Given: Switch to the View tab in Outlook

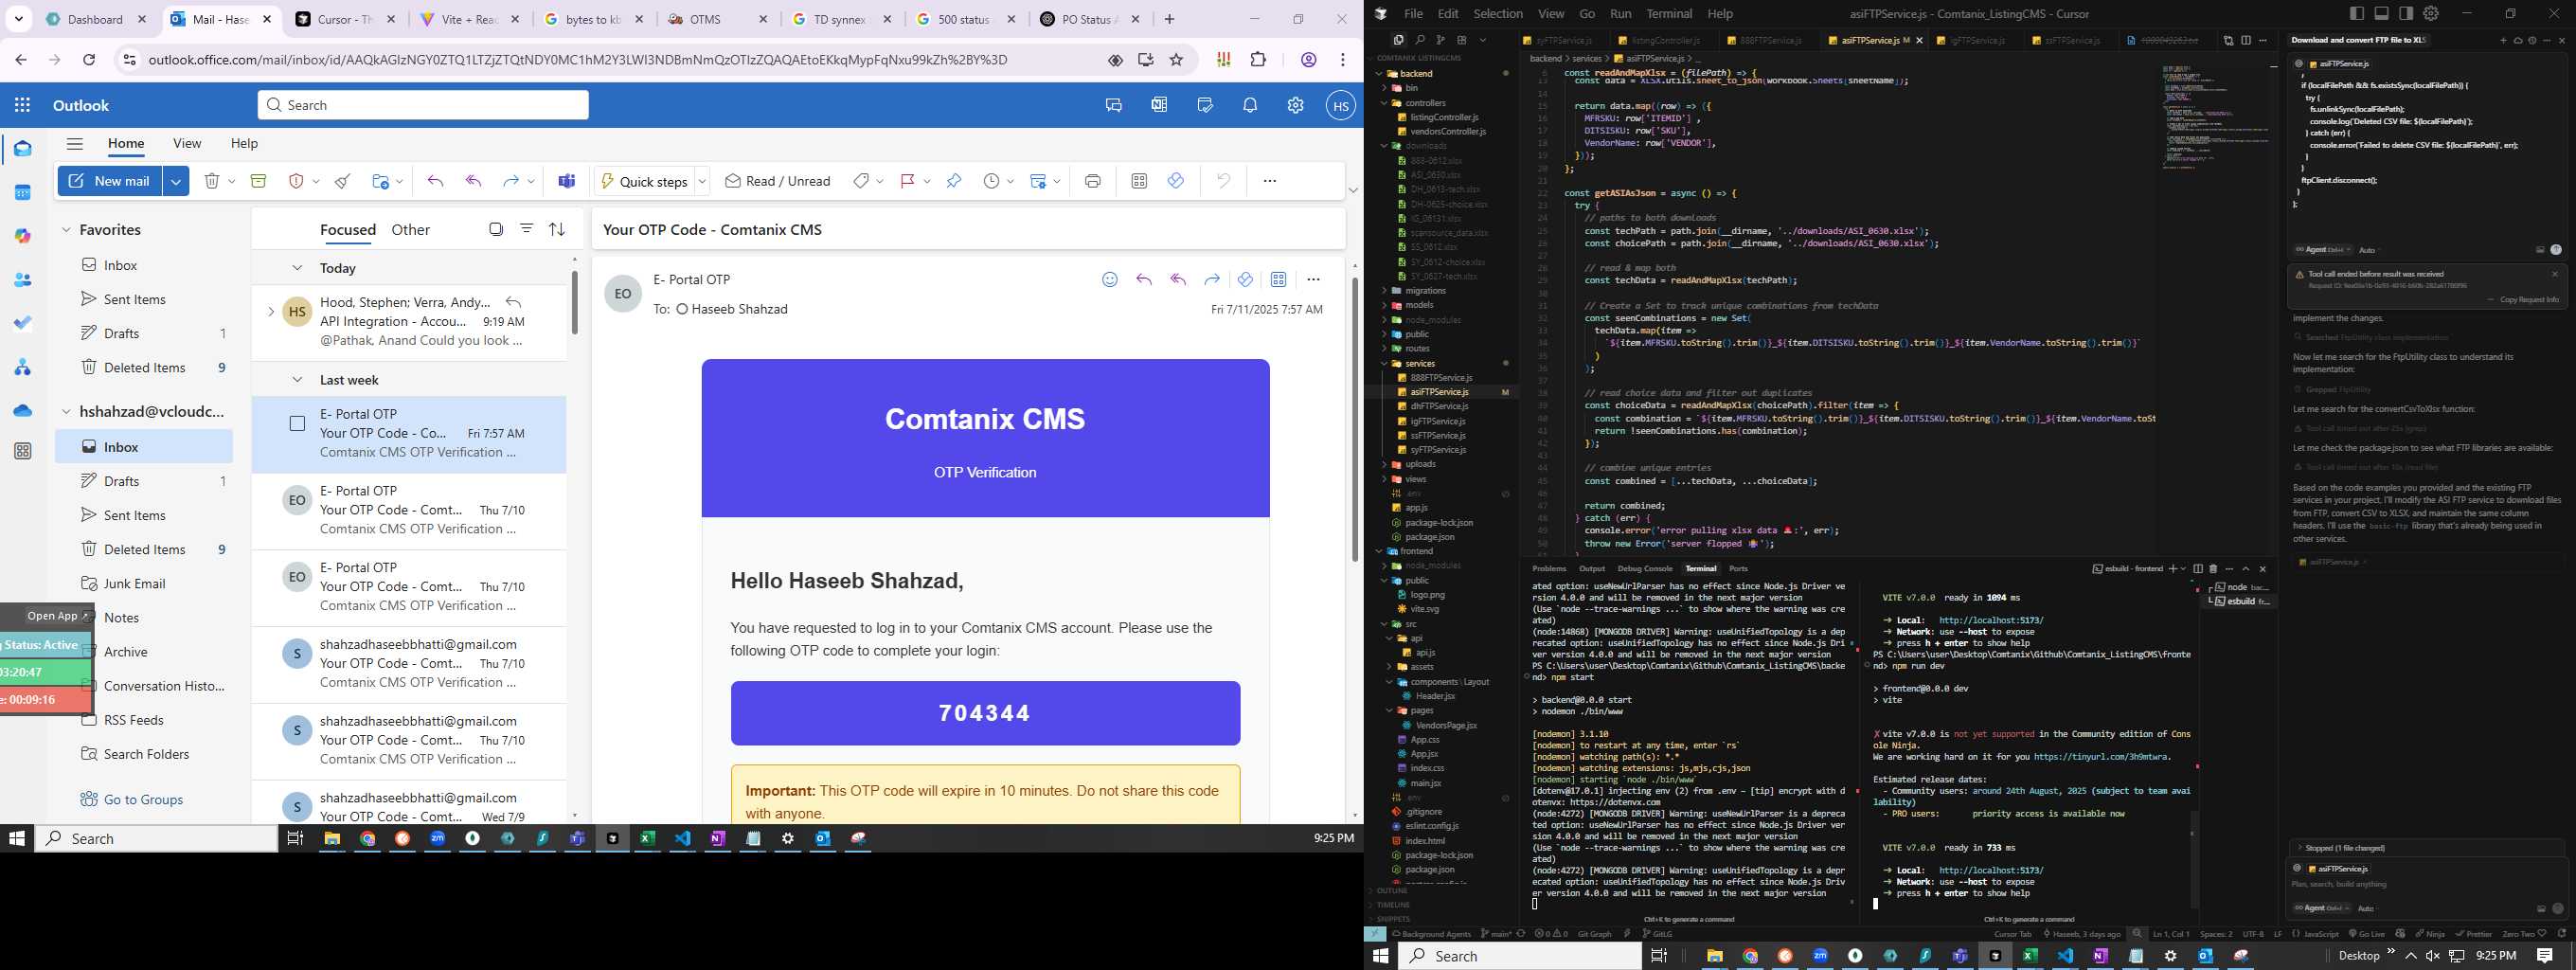Looking at the screenshot, I should tap(187, 144).
